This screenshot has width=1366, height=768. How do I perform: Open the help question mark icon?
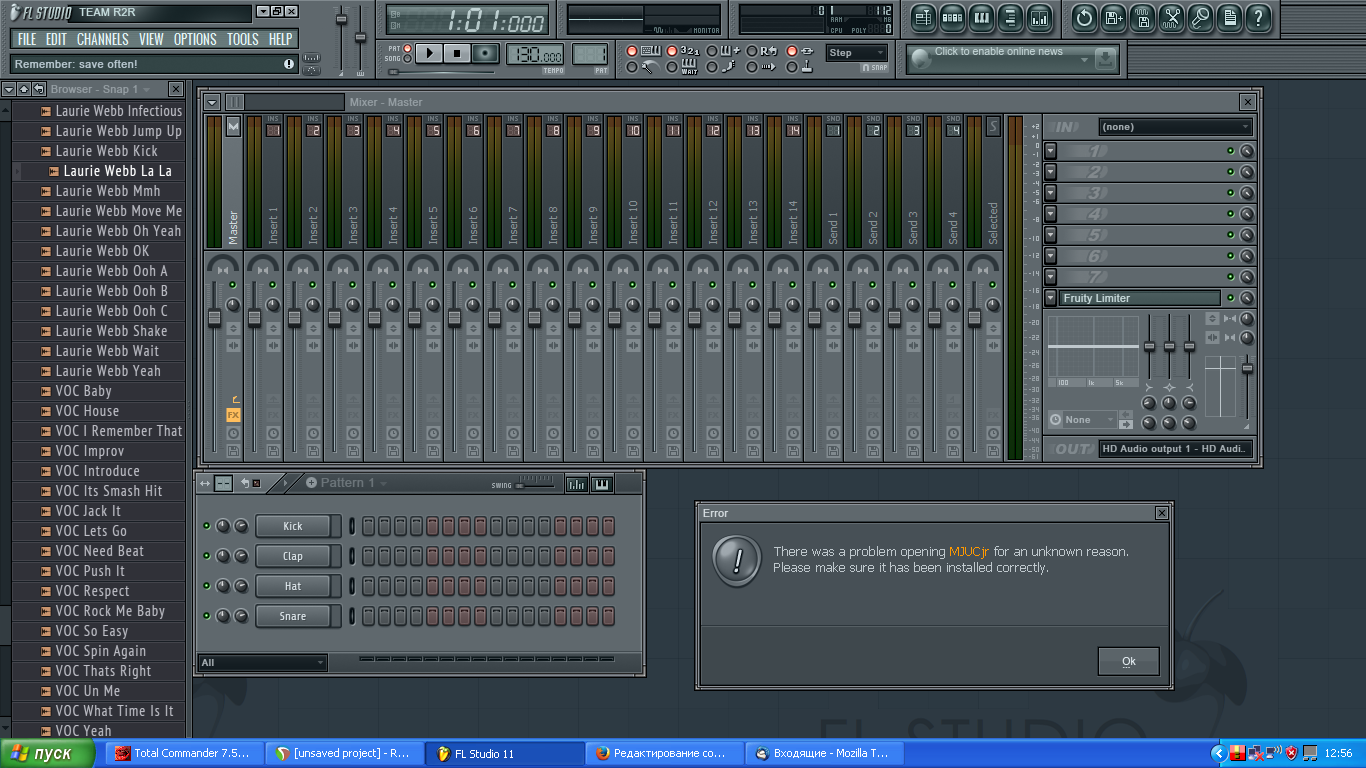(x=1259, y=17)
